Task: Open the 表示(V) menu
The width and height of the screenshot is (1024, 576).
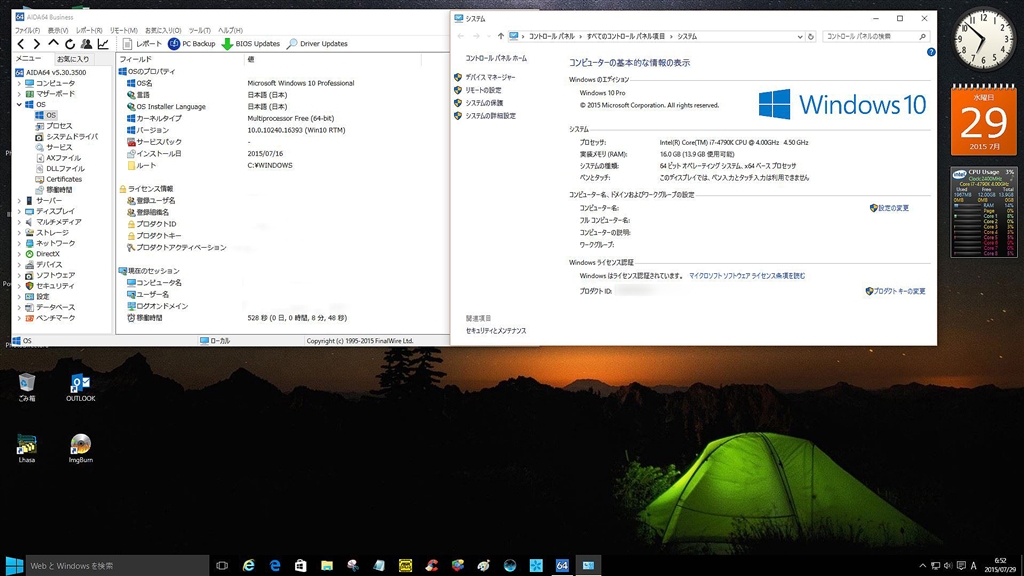Action: (x=57, y=30)
